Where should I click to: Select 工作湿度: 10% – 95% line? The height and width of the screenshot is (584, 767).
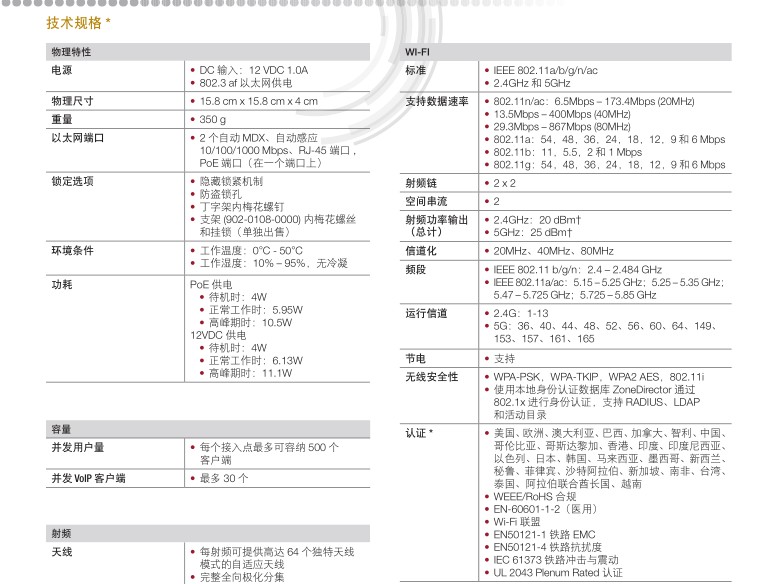click(x=273, y=263)
